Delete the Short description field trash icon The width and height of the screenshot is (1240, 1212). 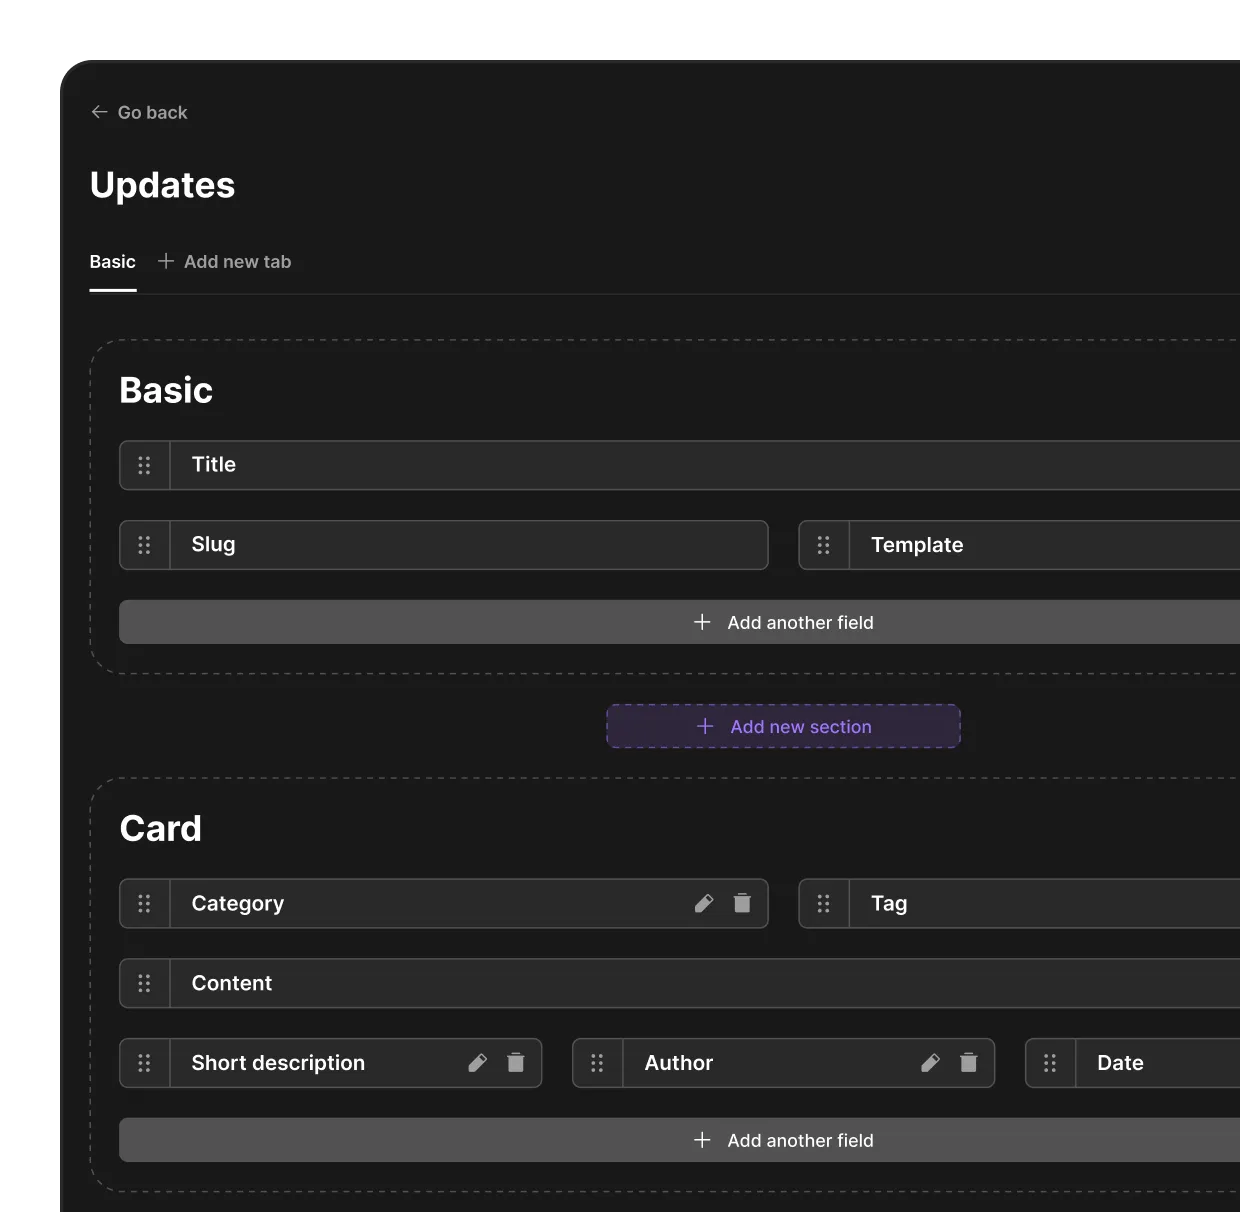516,1062
